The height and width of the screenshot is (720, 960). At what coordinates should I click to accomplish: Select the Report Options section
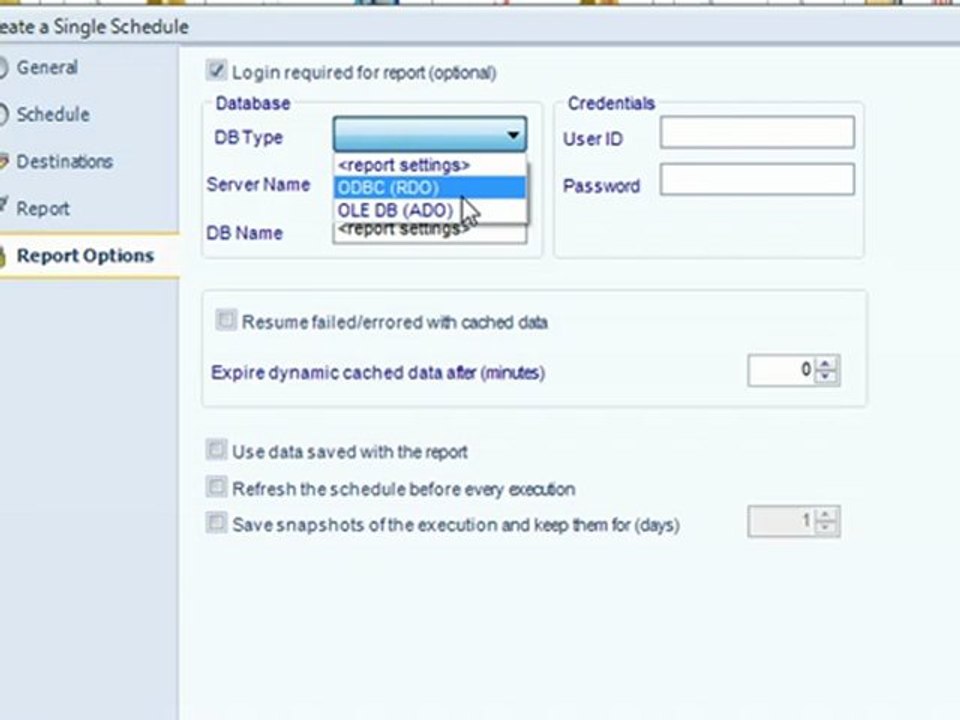coord(84,255)
